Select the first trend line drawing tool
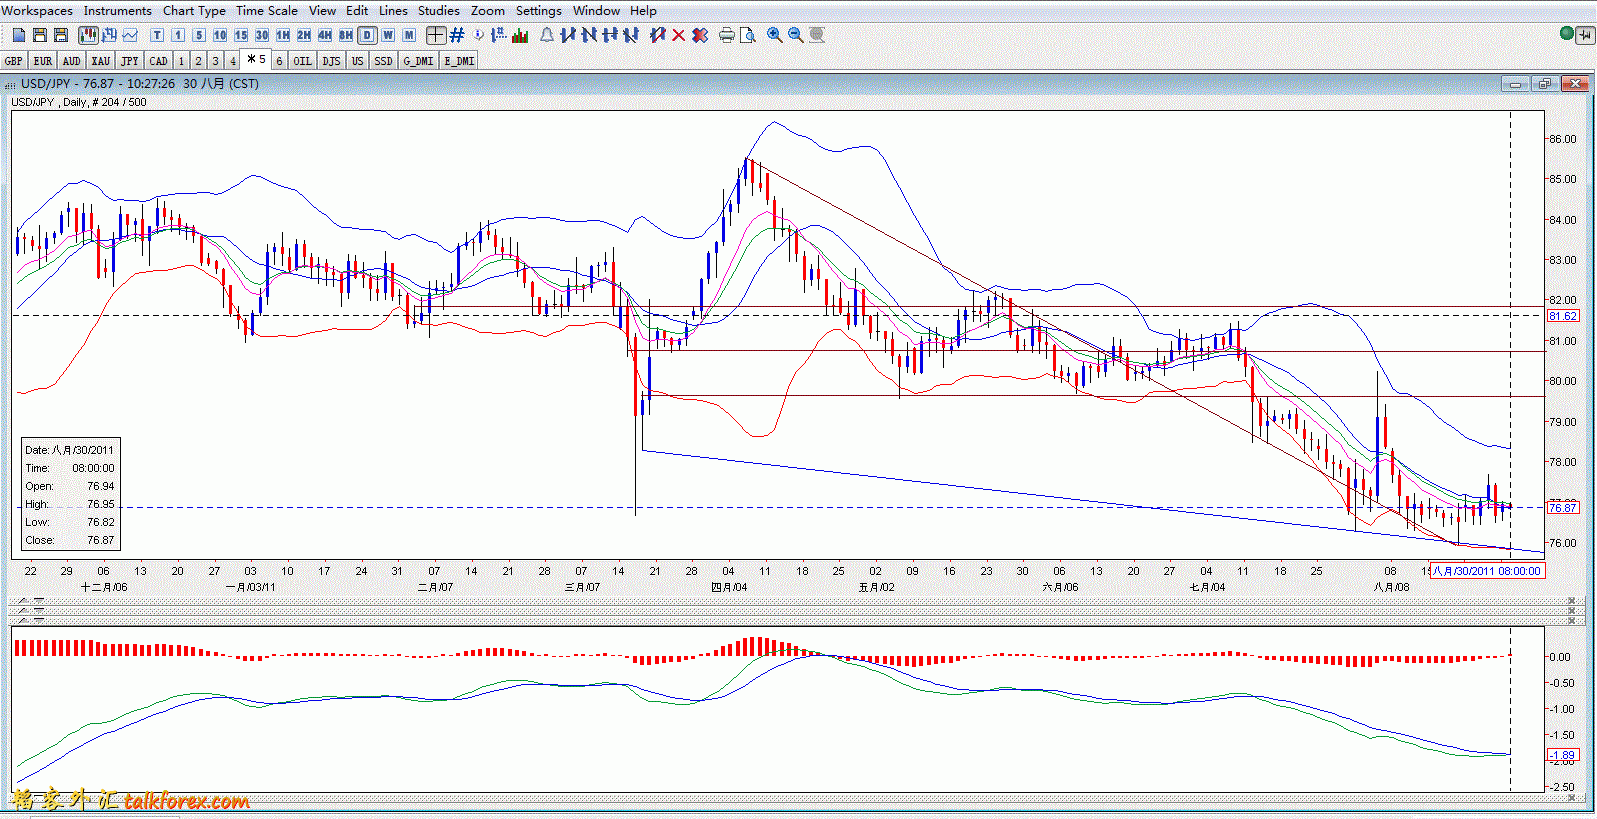Viewport: 1597px width, 819px height. click(568, 35)
